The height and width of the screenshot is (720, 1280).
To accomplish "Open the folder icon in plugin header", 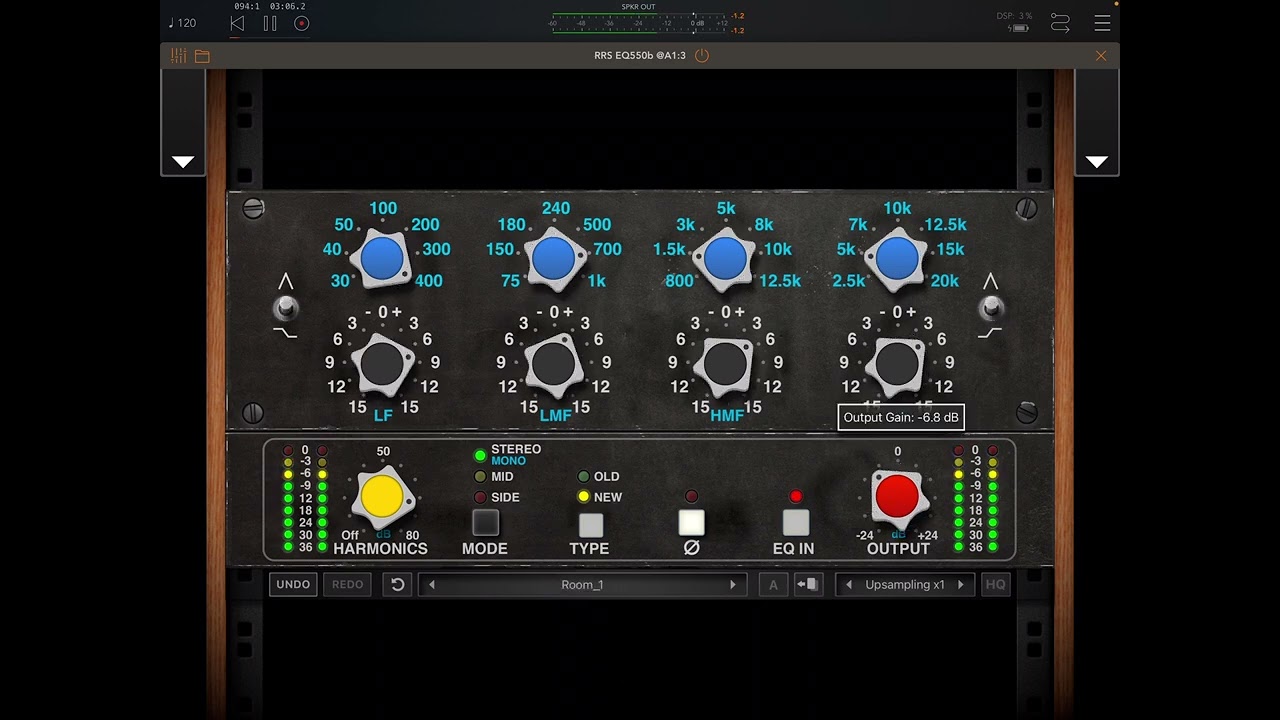I will point(202,56).
